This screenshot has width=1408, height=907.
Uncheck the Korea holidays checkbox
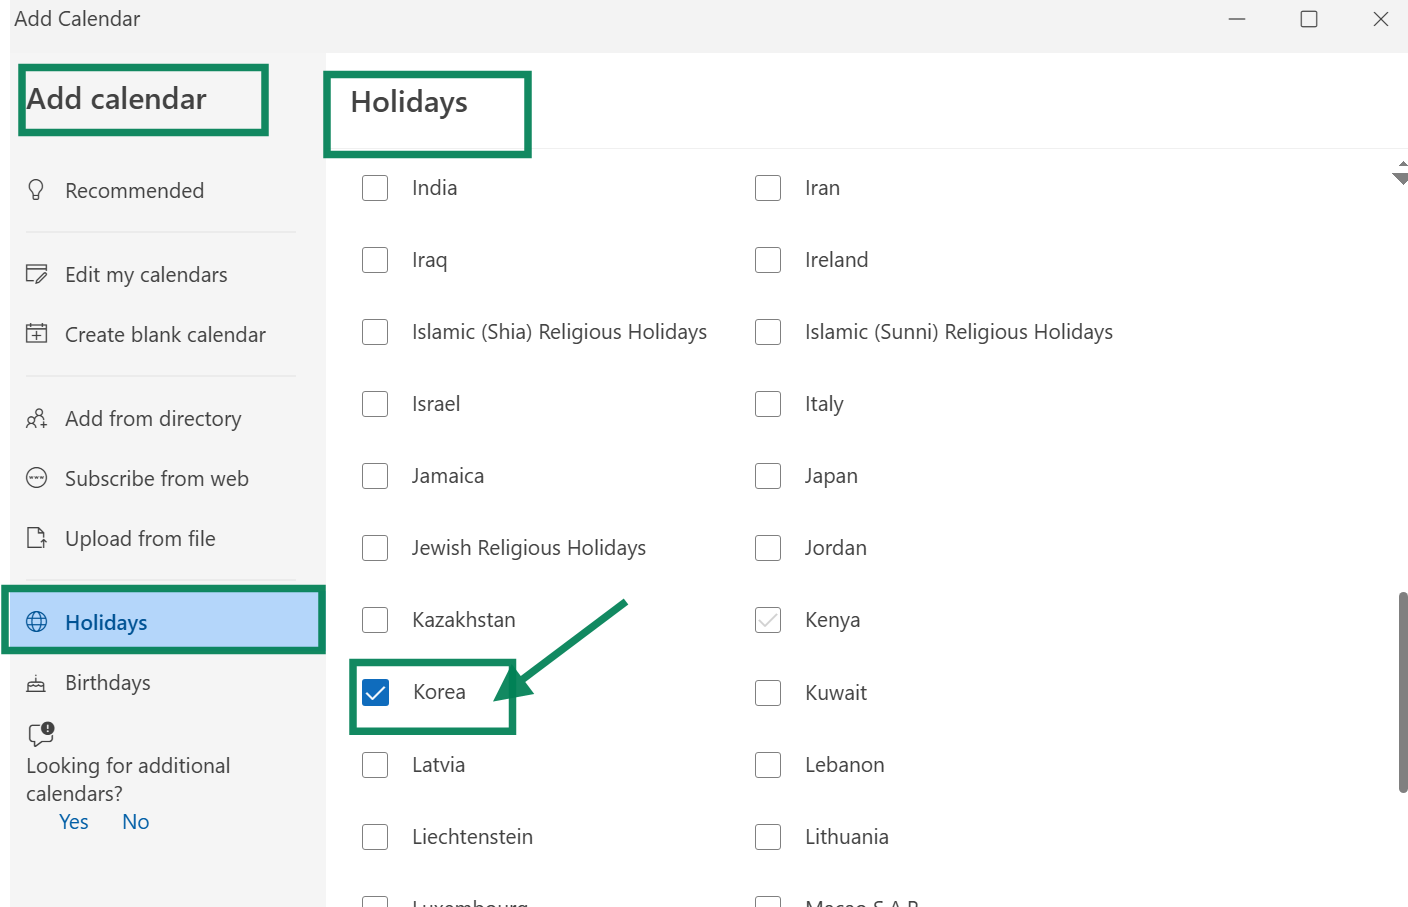click(375, 692)
